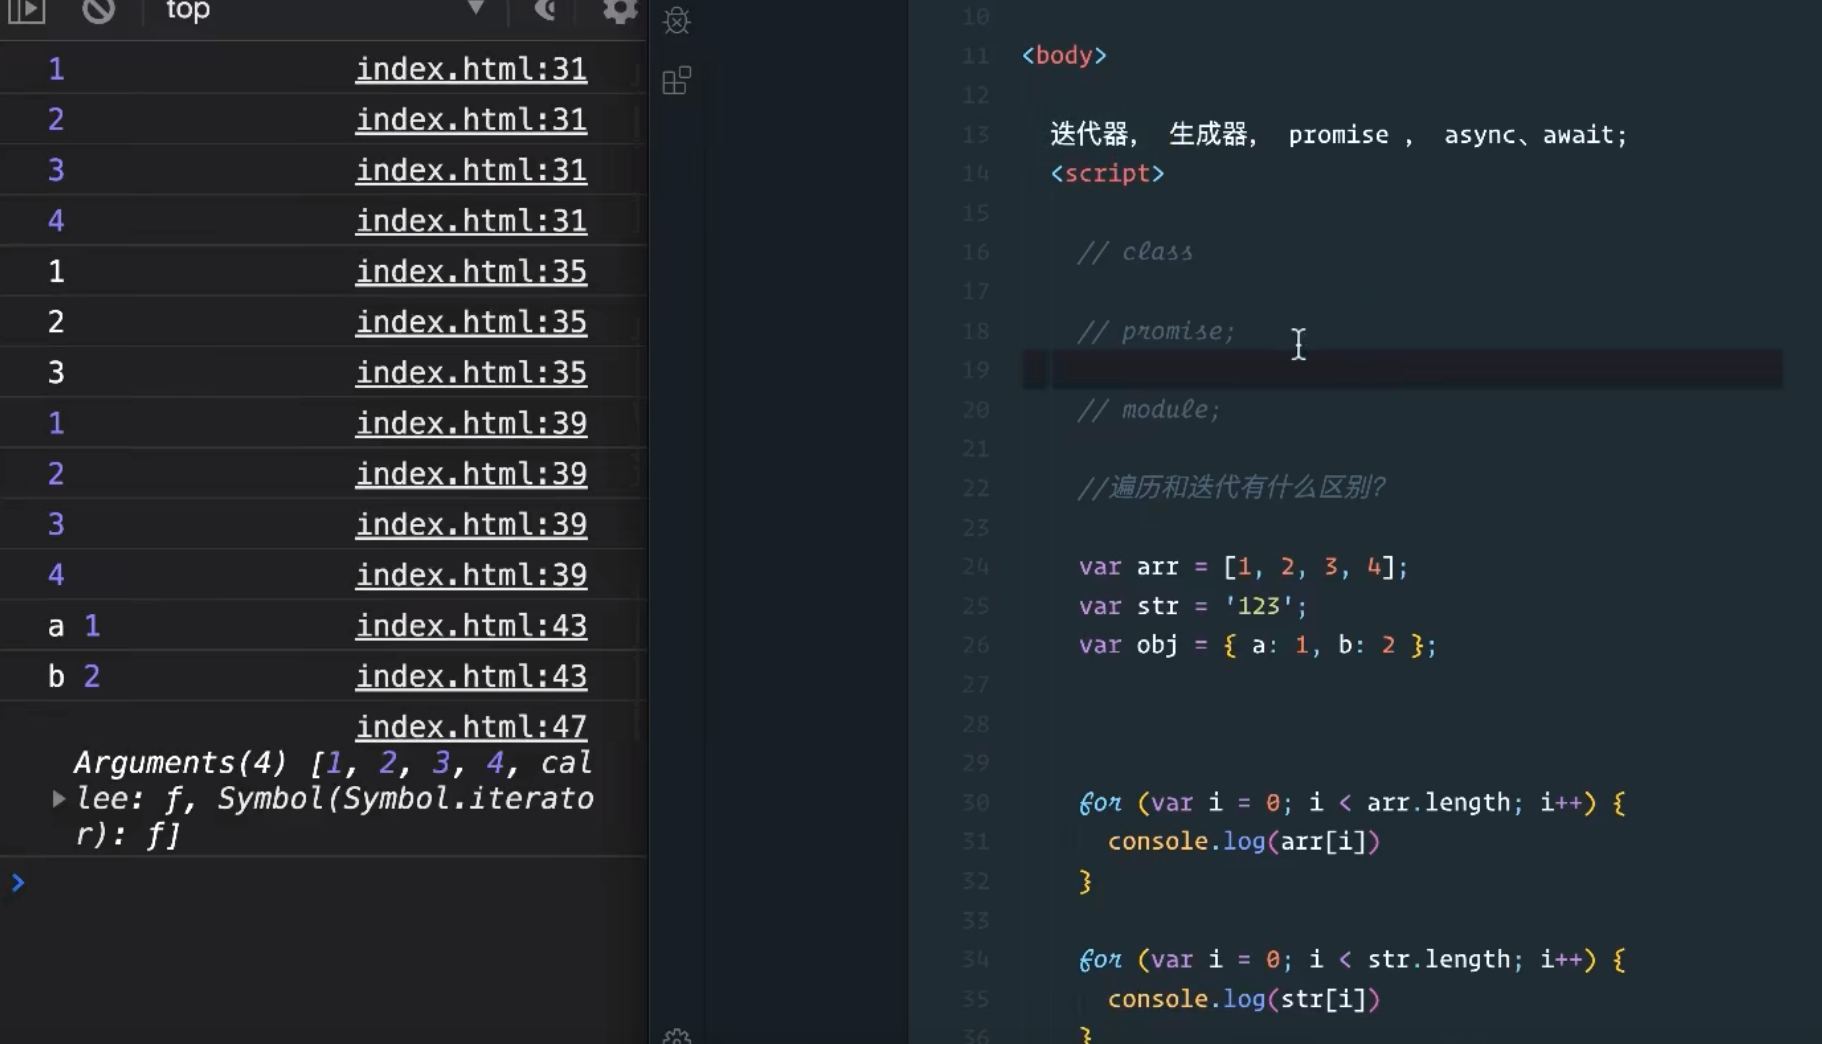Image resolution: width=1822 pixels, height=1044 pixels.
Task: Open VS Code Extensions view
Action: pyautogui.click(x=677, y=80)
